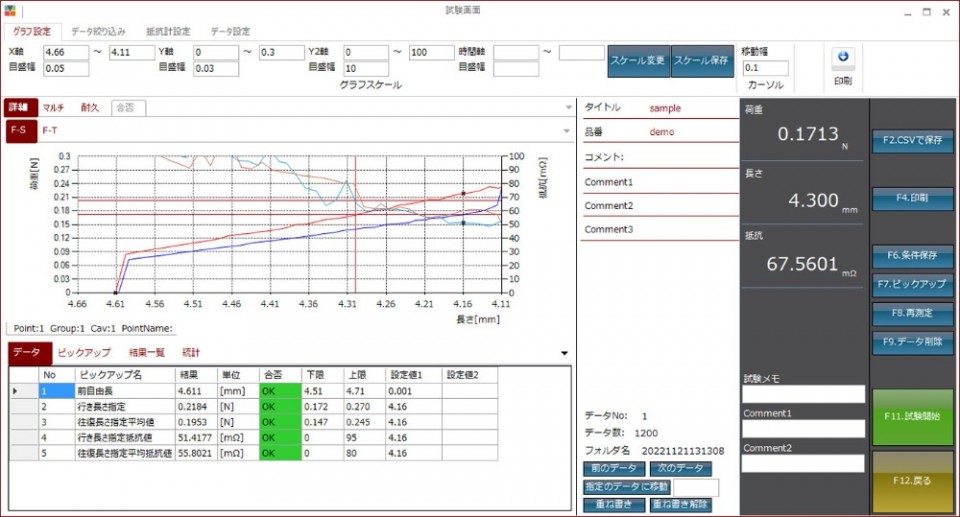
Task: Click the 重ね書き overlay button
Action: pos(613,505)
